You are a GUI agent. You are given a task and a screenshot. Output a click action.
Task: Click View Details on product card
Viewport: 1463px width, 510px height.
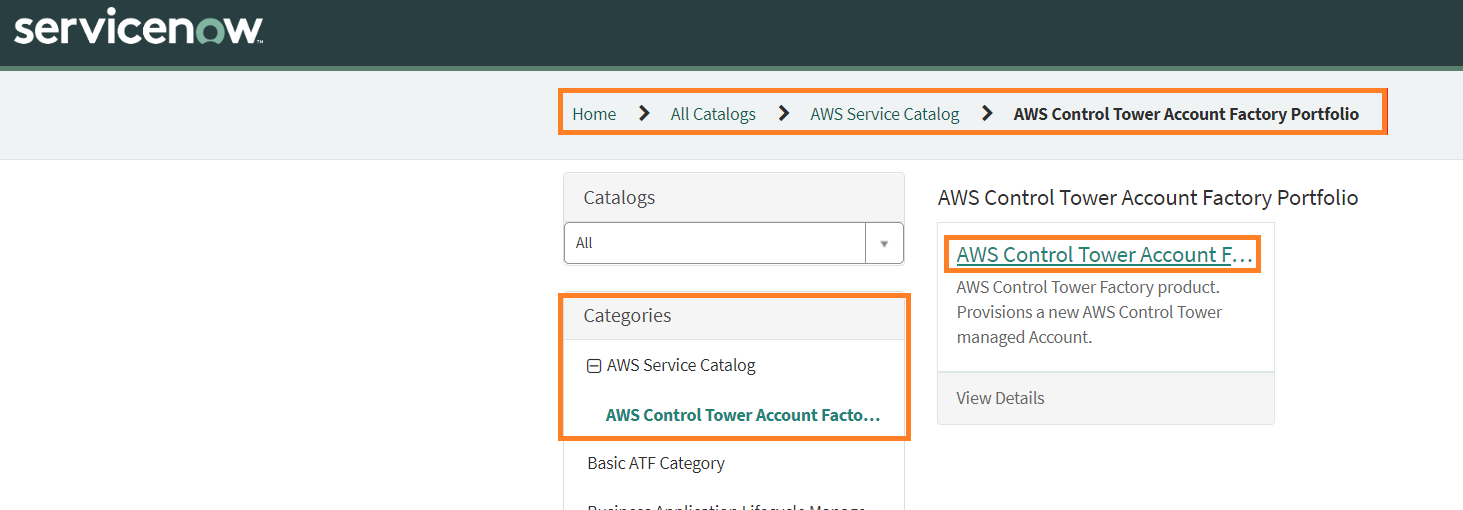1000,398
